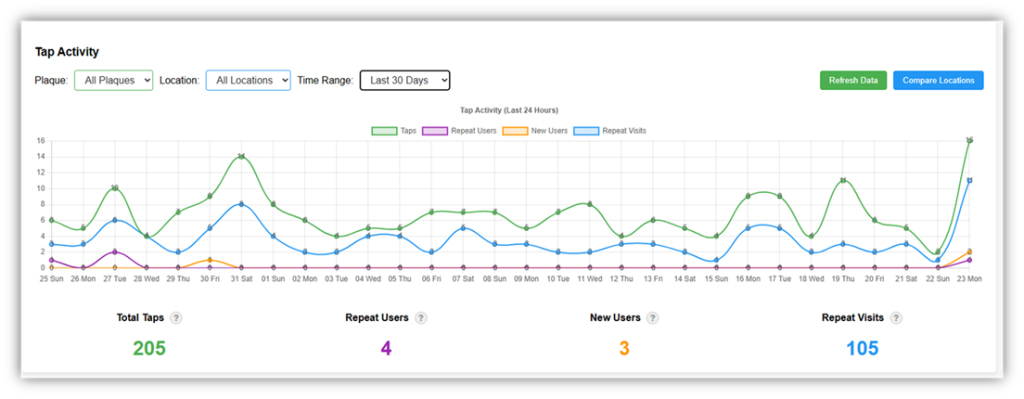
Task: Click the help icon beside Total Taps
Action: pyautogui.click(x=176, y=318)
